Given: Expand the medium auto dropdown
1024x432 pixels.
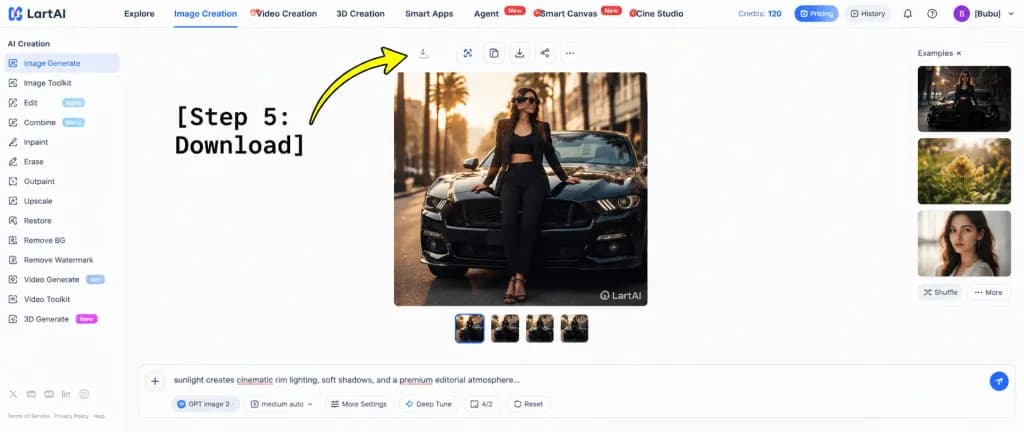Looking at the screenshot, I should 281,404.
